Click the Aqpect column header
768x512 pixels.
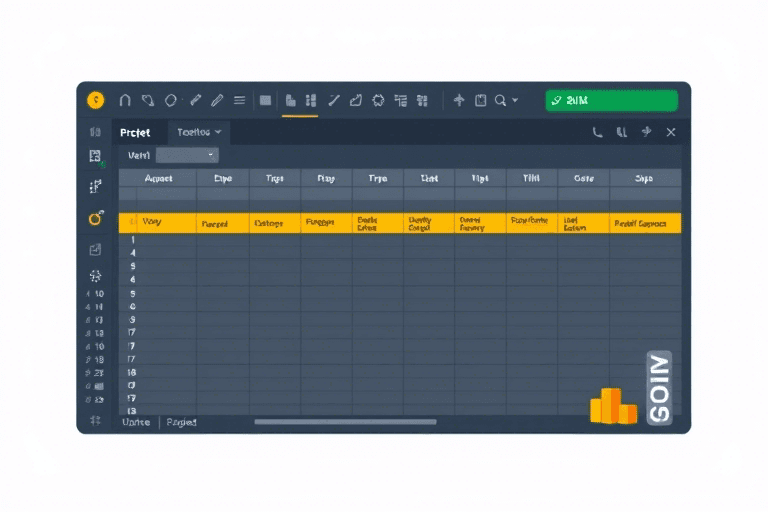(x=158, y=178)
